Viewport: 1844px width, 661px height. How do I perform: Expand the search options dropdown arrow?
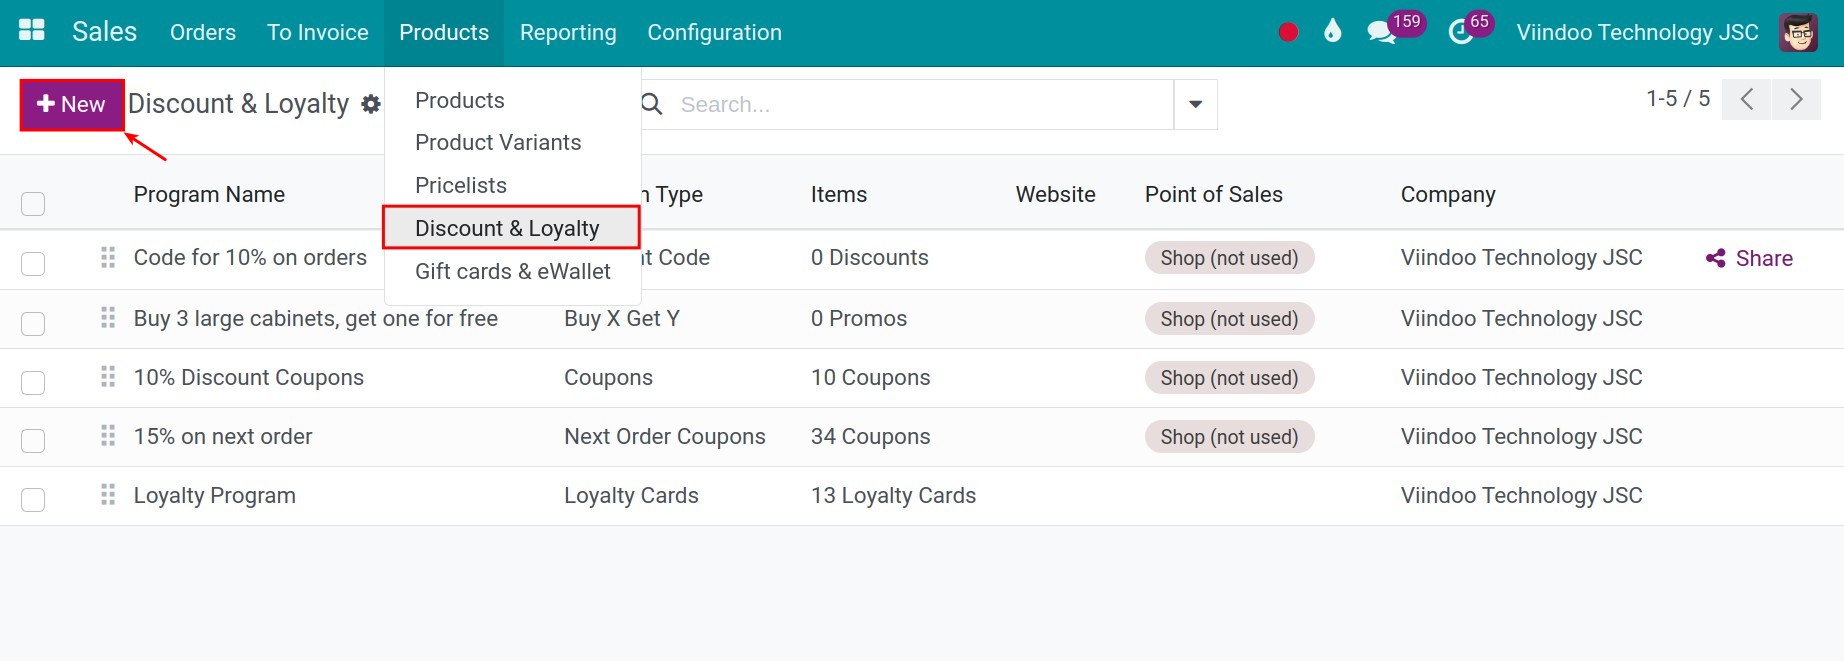1195,104
